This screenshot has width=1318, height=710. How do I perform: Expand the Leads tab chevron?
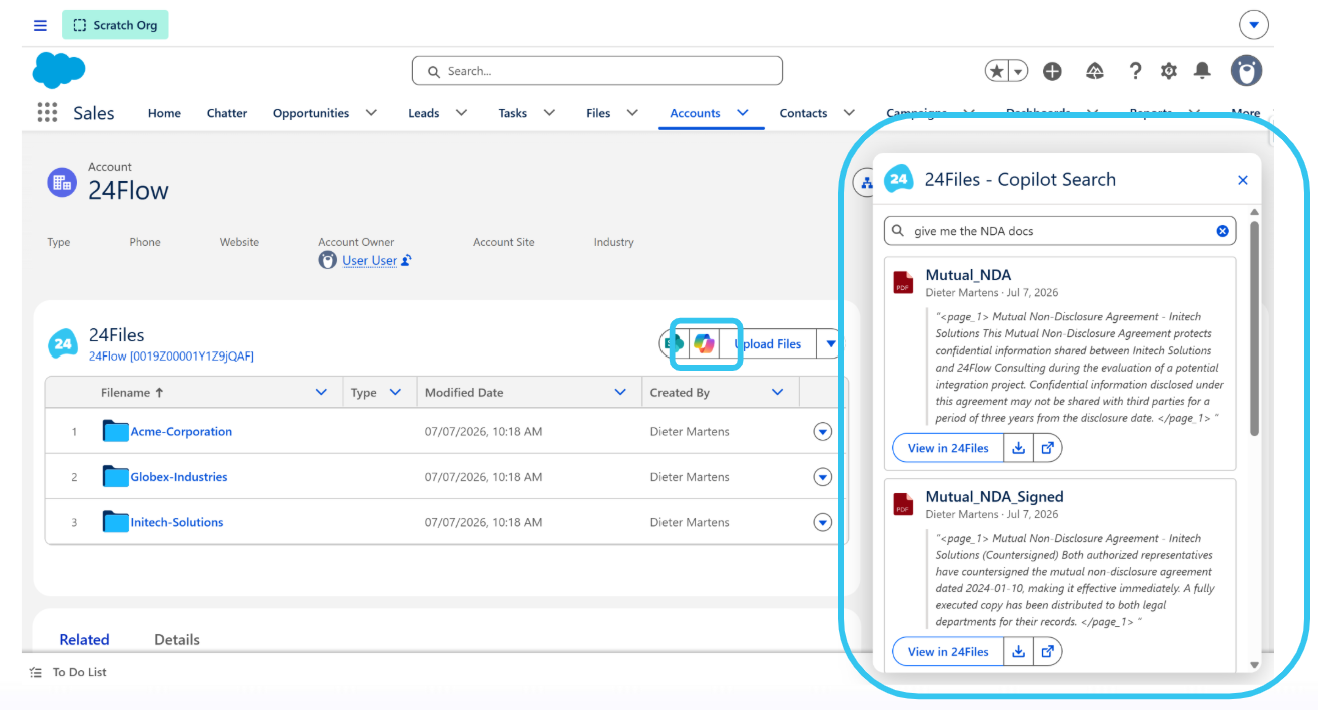click(461, 113)
